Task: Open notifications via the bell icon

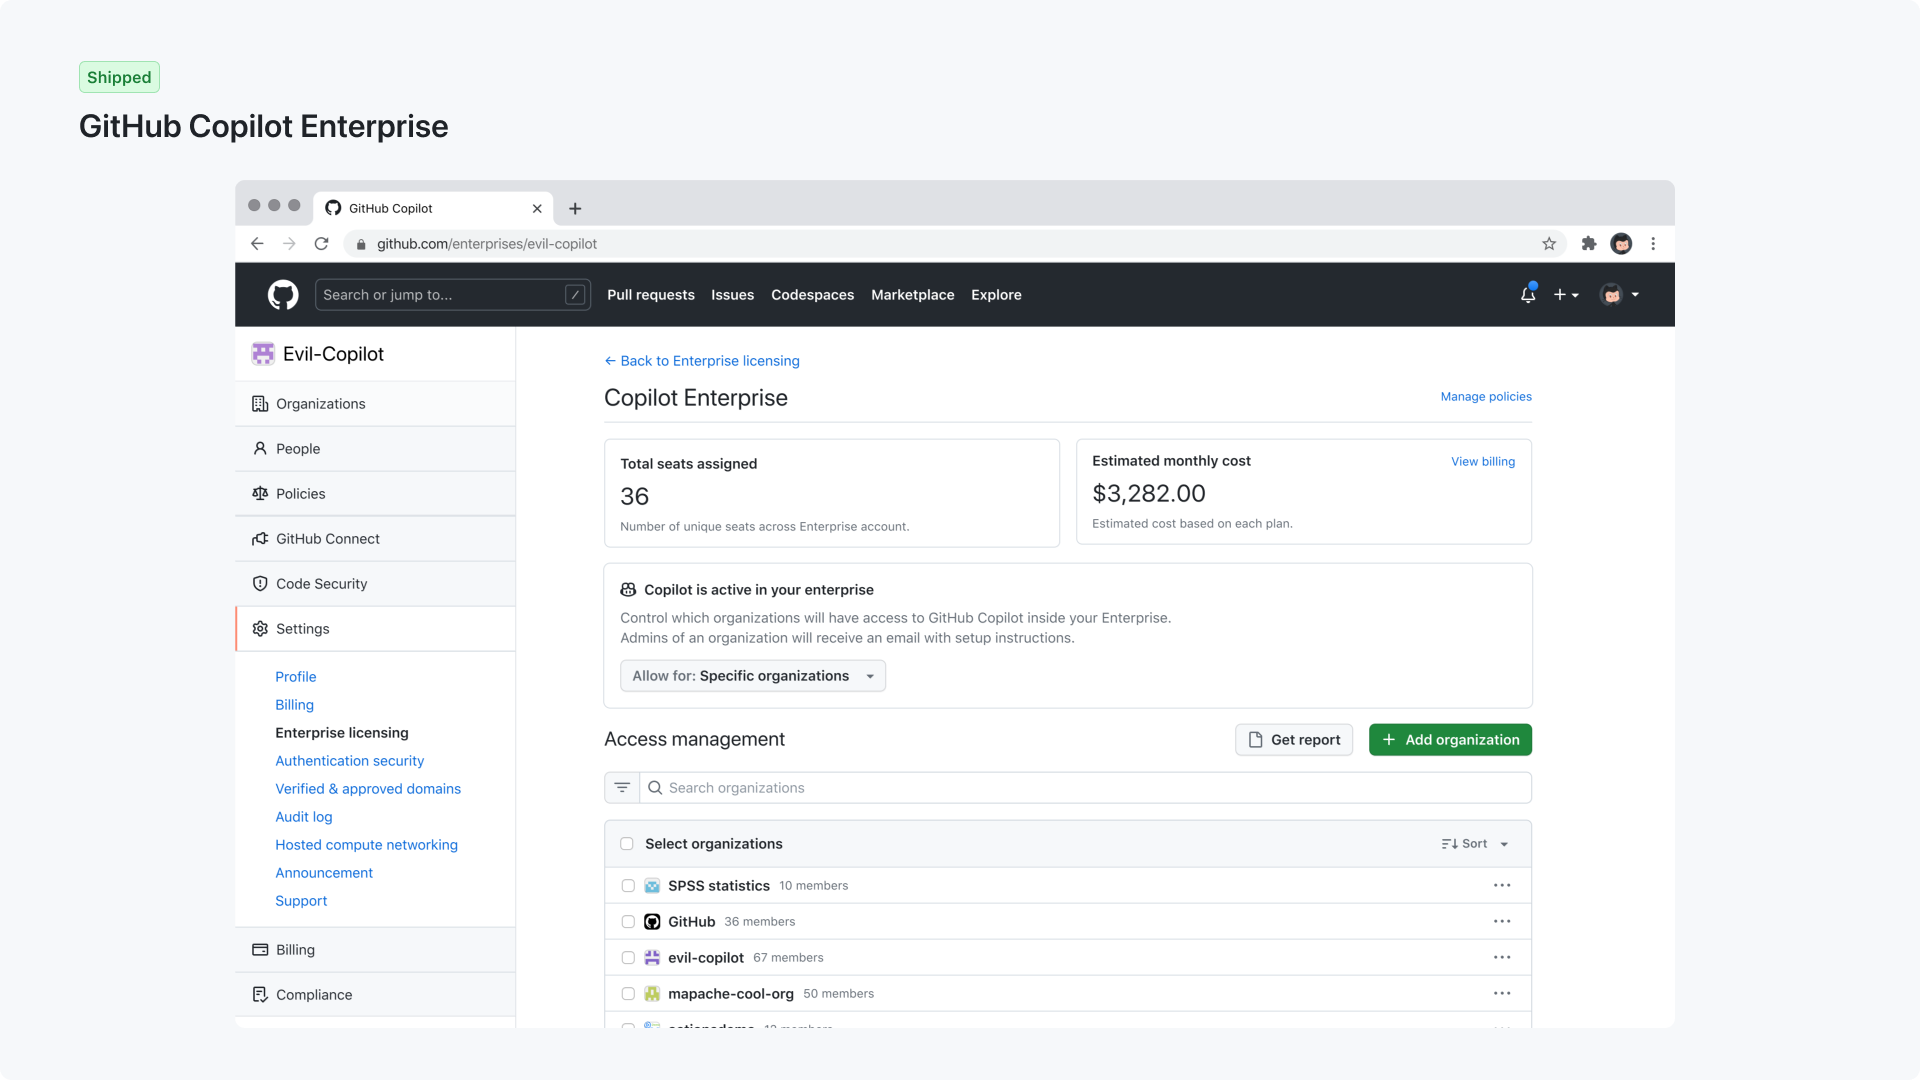Action: click(1527, 294)
